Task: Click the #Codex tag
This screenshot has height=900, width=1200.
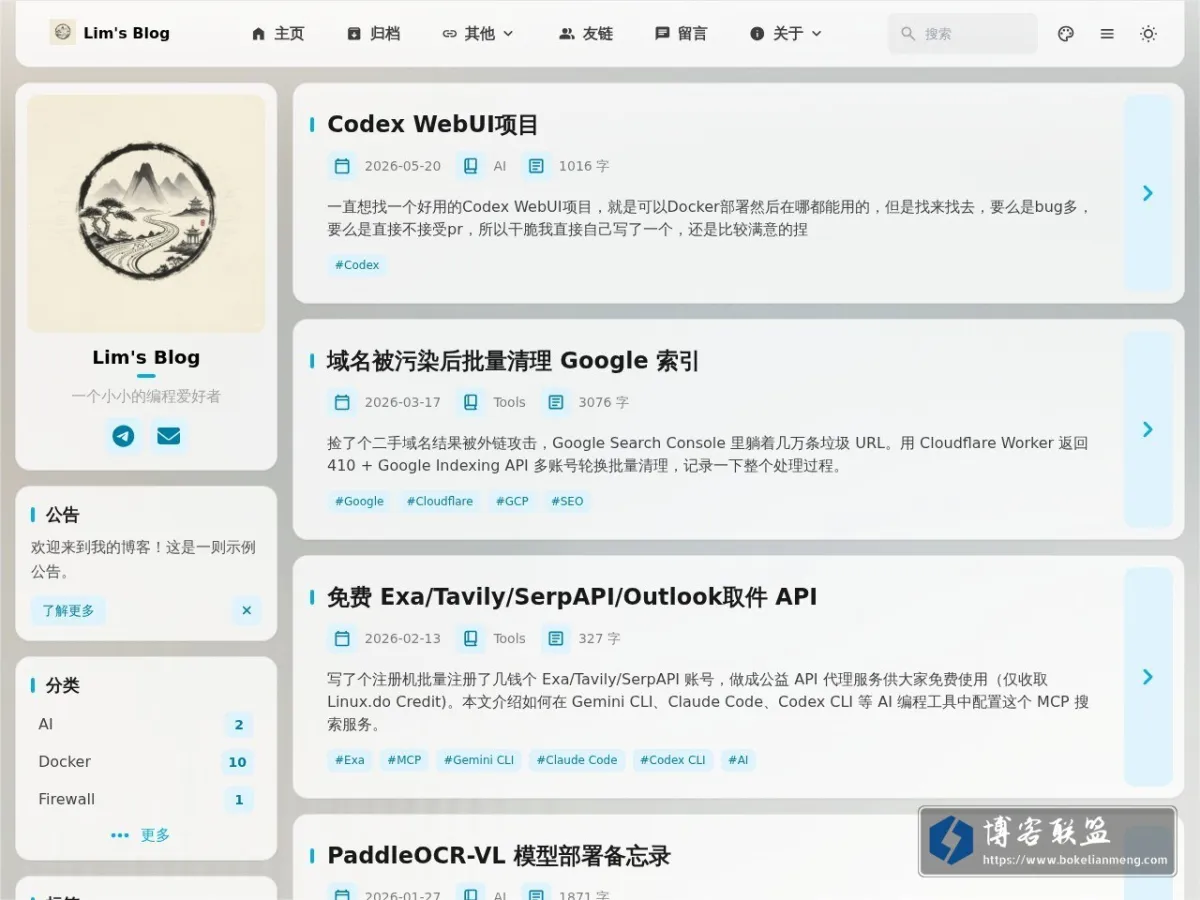Action: (x=357, y=265)
